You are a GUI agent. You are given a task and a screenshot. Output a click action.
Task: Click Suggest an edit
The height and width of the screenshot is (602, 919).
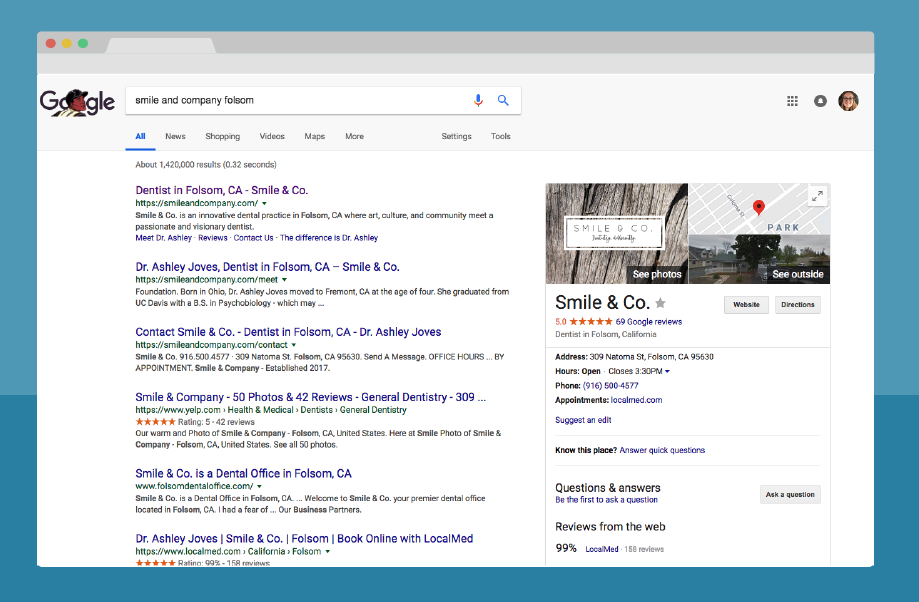(583, 420)
